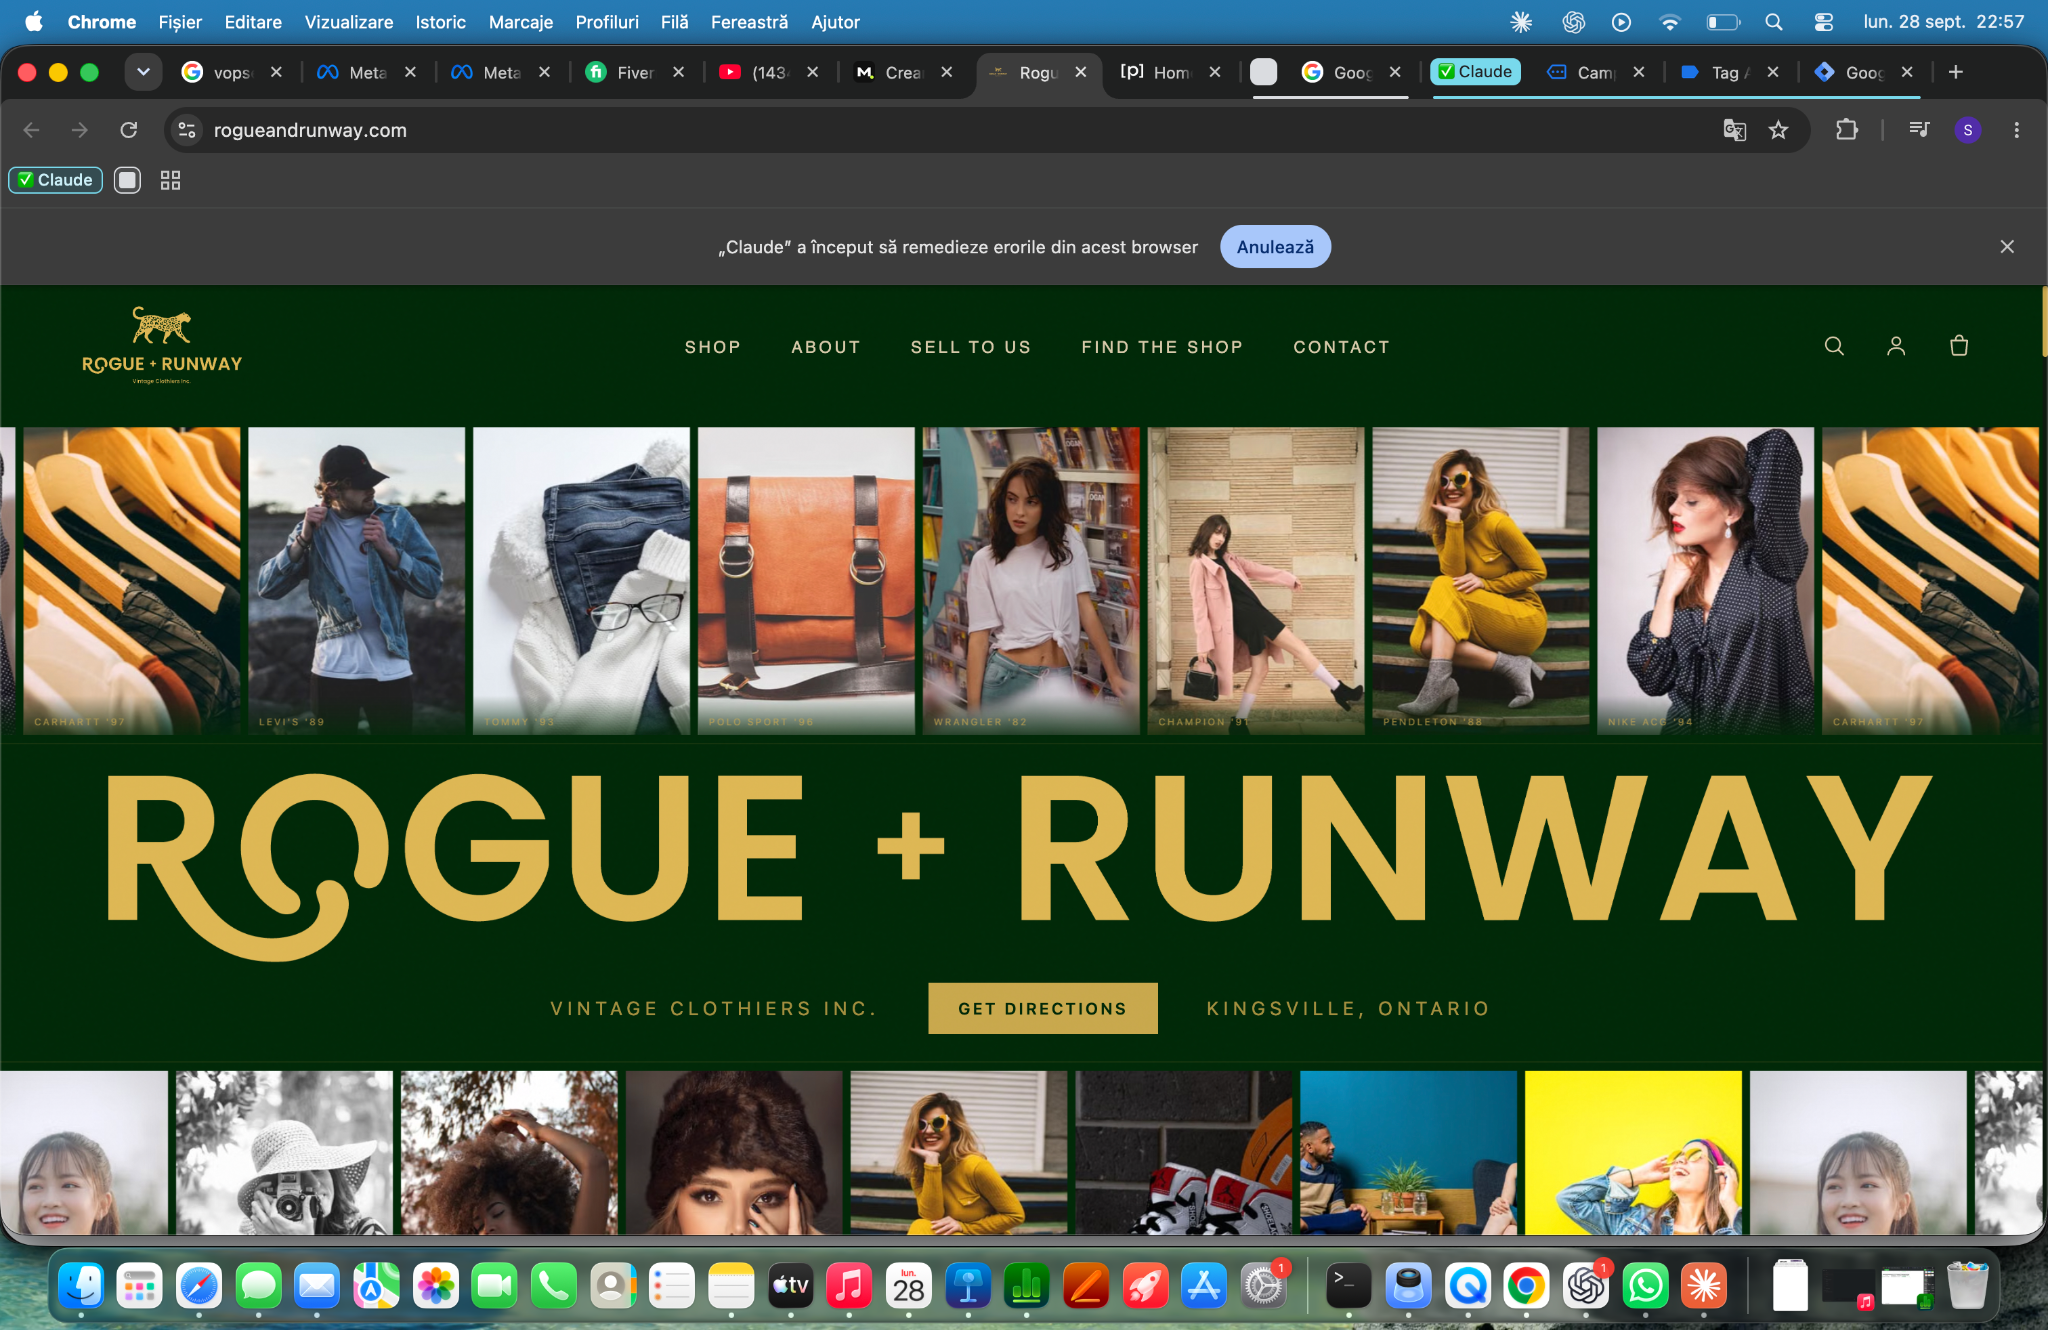This screenshot has width=2048, height=1330.
Task: Click the VINTAGE CLOTHIERS INC. text
Action: (713, 1008)
